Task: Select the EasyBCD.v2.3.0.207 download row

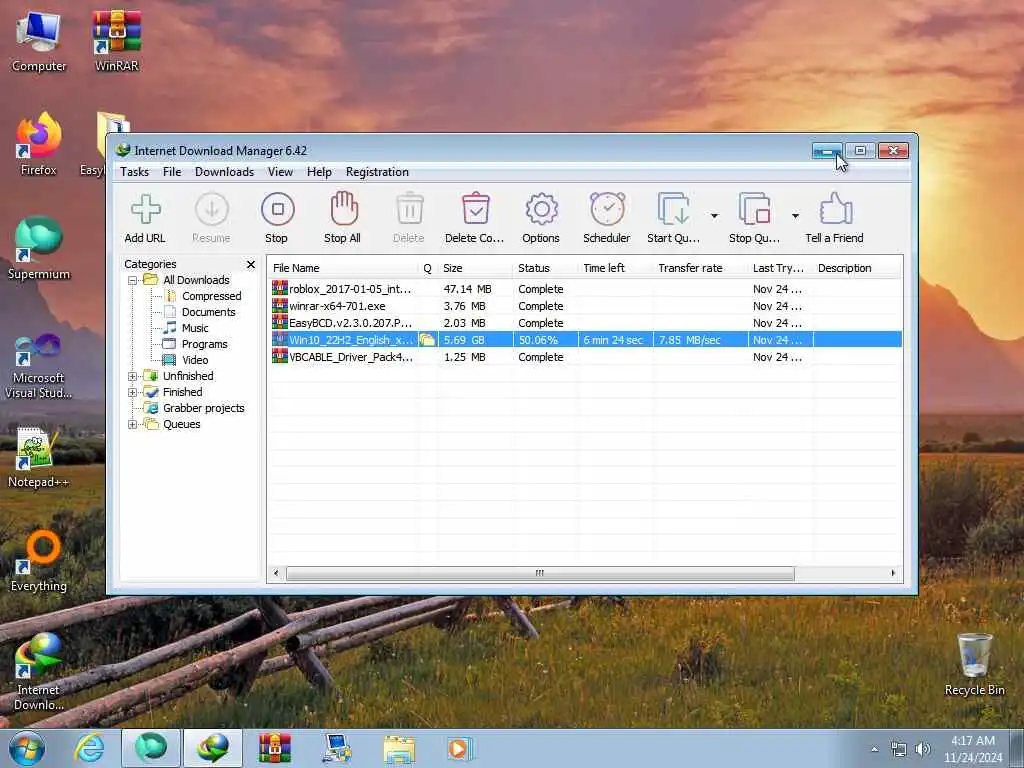Action: point(585,323)
